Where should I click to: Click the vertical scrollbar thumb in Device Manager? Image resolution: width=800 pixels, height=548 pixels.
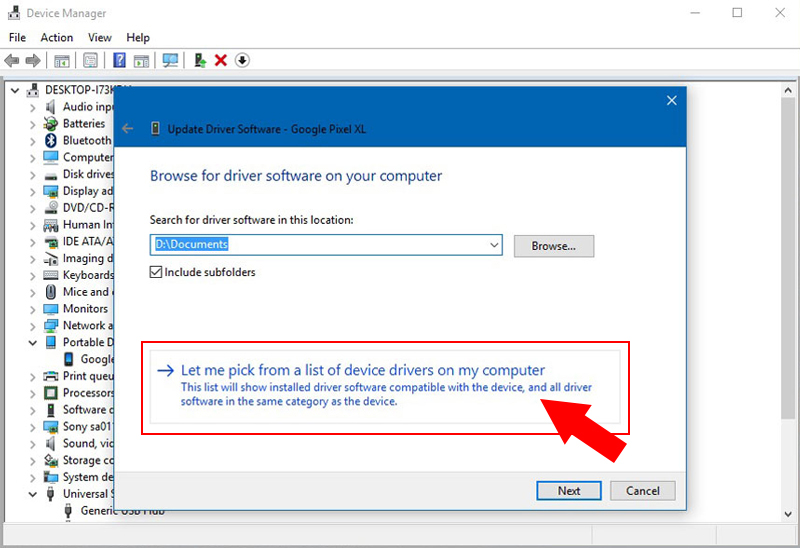pos(788,259)
